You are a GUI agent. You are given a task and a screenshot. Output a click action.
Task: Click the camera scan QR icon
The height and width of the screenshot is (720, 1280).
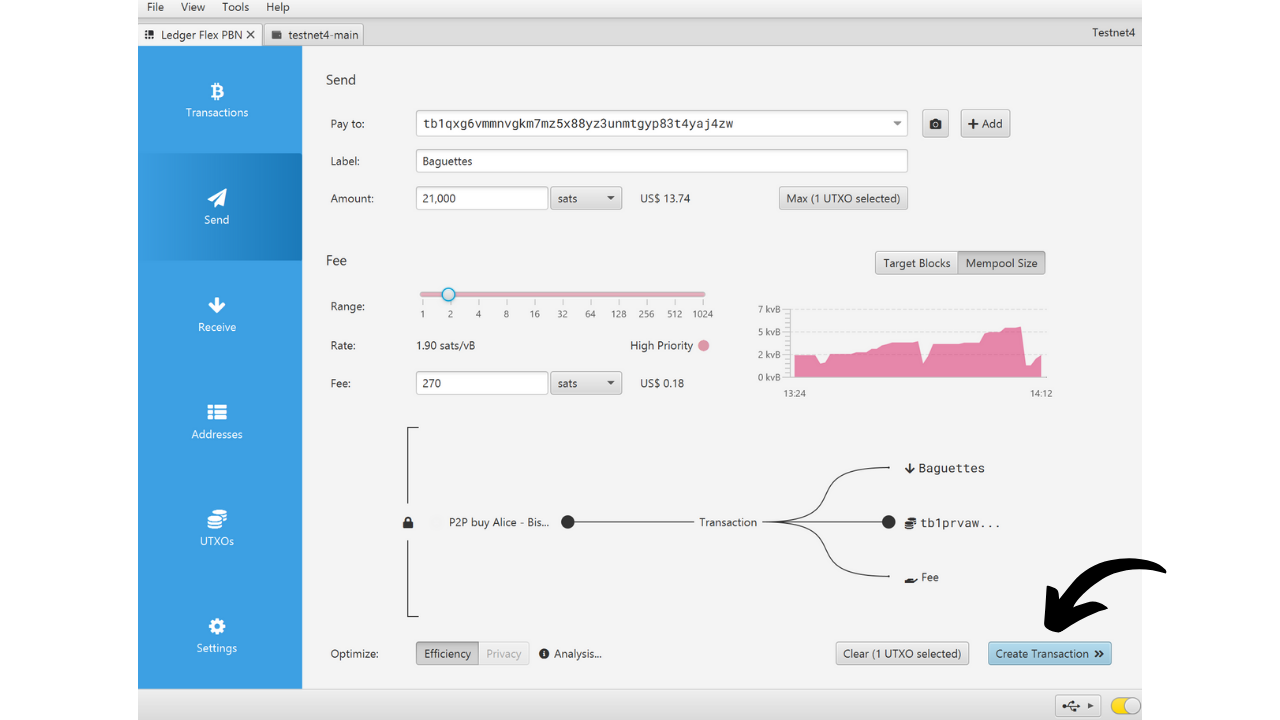click(x=935, y=124)
